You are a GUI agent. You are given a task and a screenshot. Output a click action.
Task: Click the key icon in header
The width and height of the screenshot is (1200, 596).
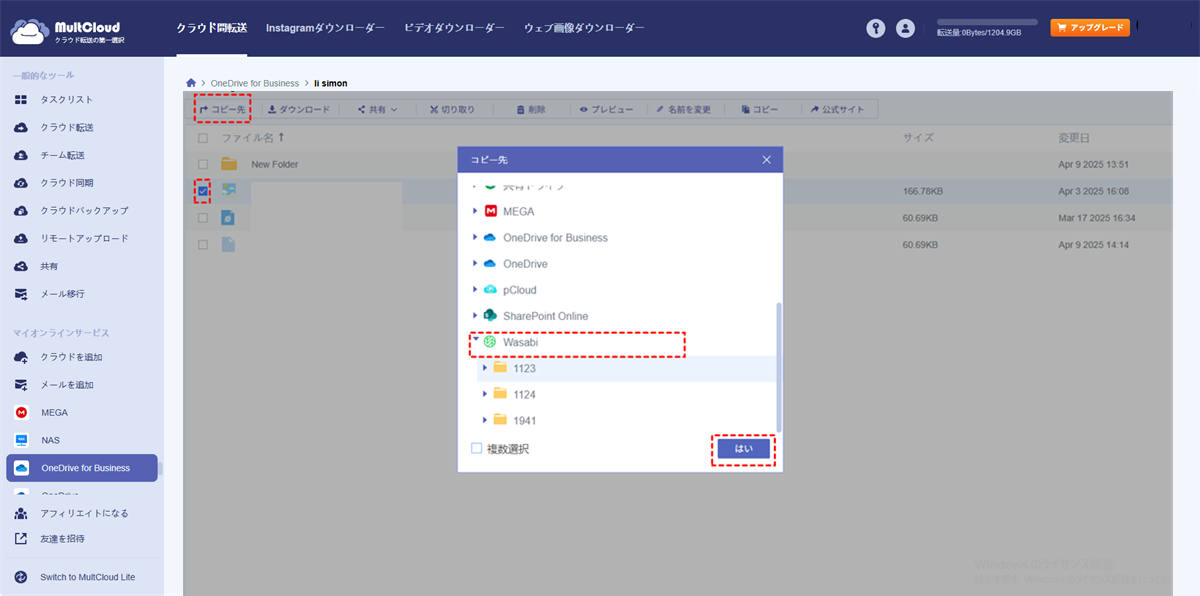coord(876,28)
